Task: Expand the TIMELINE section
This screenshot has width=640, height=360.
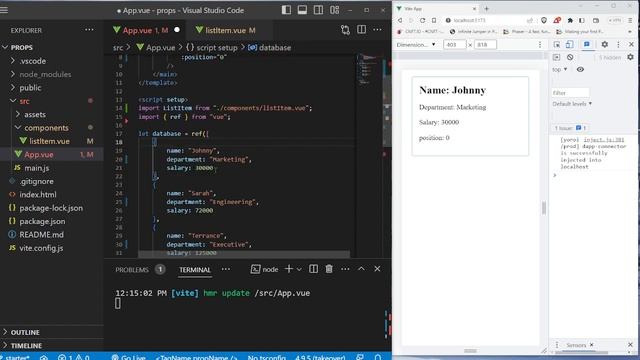Action: point(52,346)
